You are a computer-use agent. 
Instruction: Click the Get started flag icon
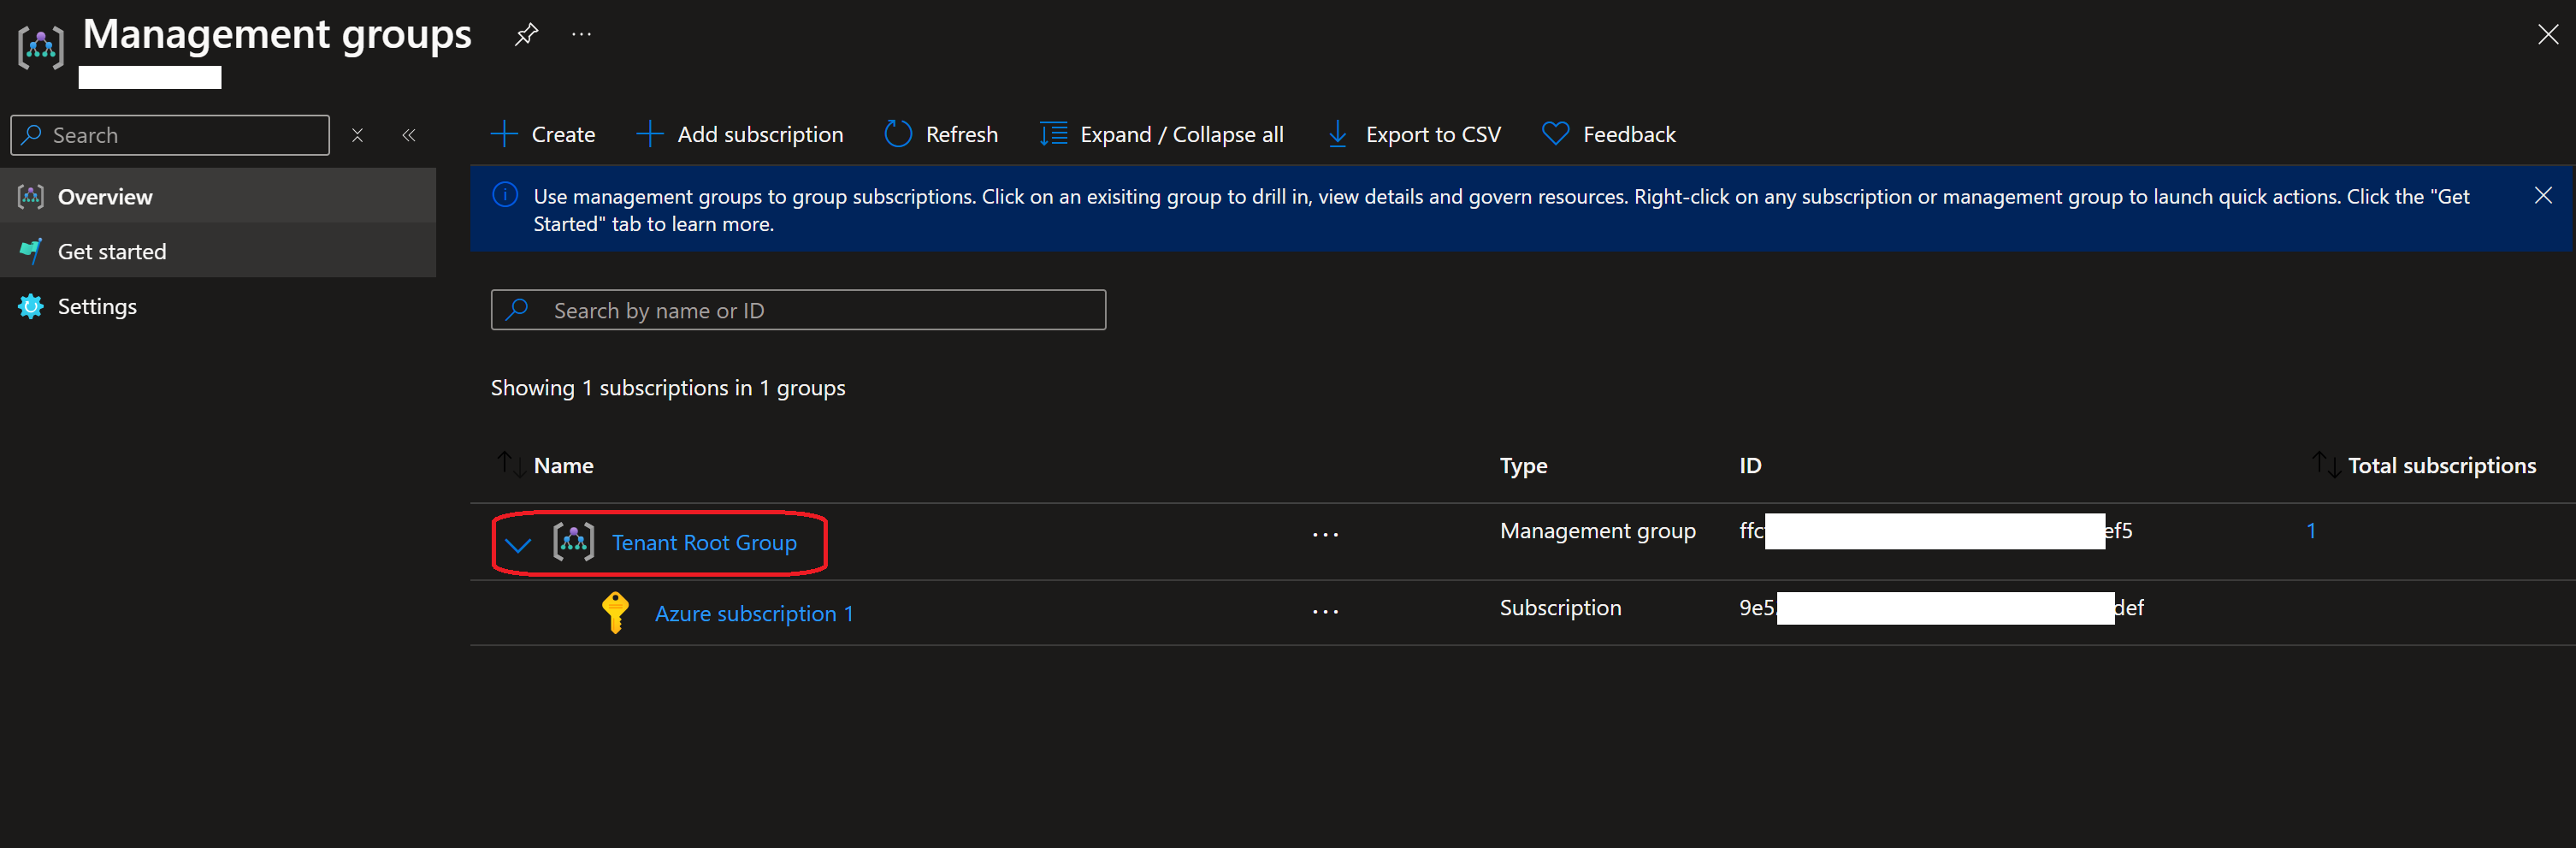point(31,251)
